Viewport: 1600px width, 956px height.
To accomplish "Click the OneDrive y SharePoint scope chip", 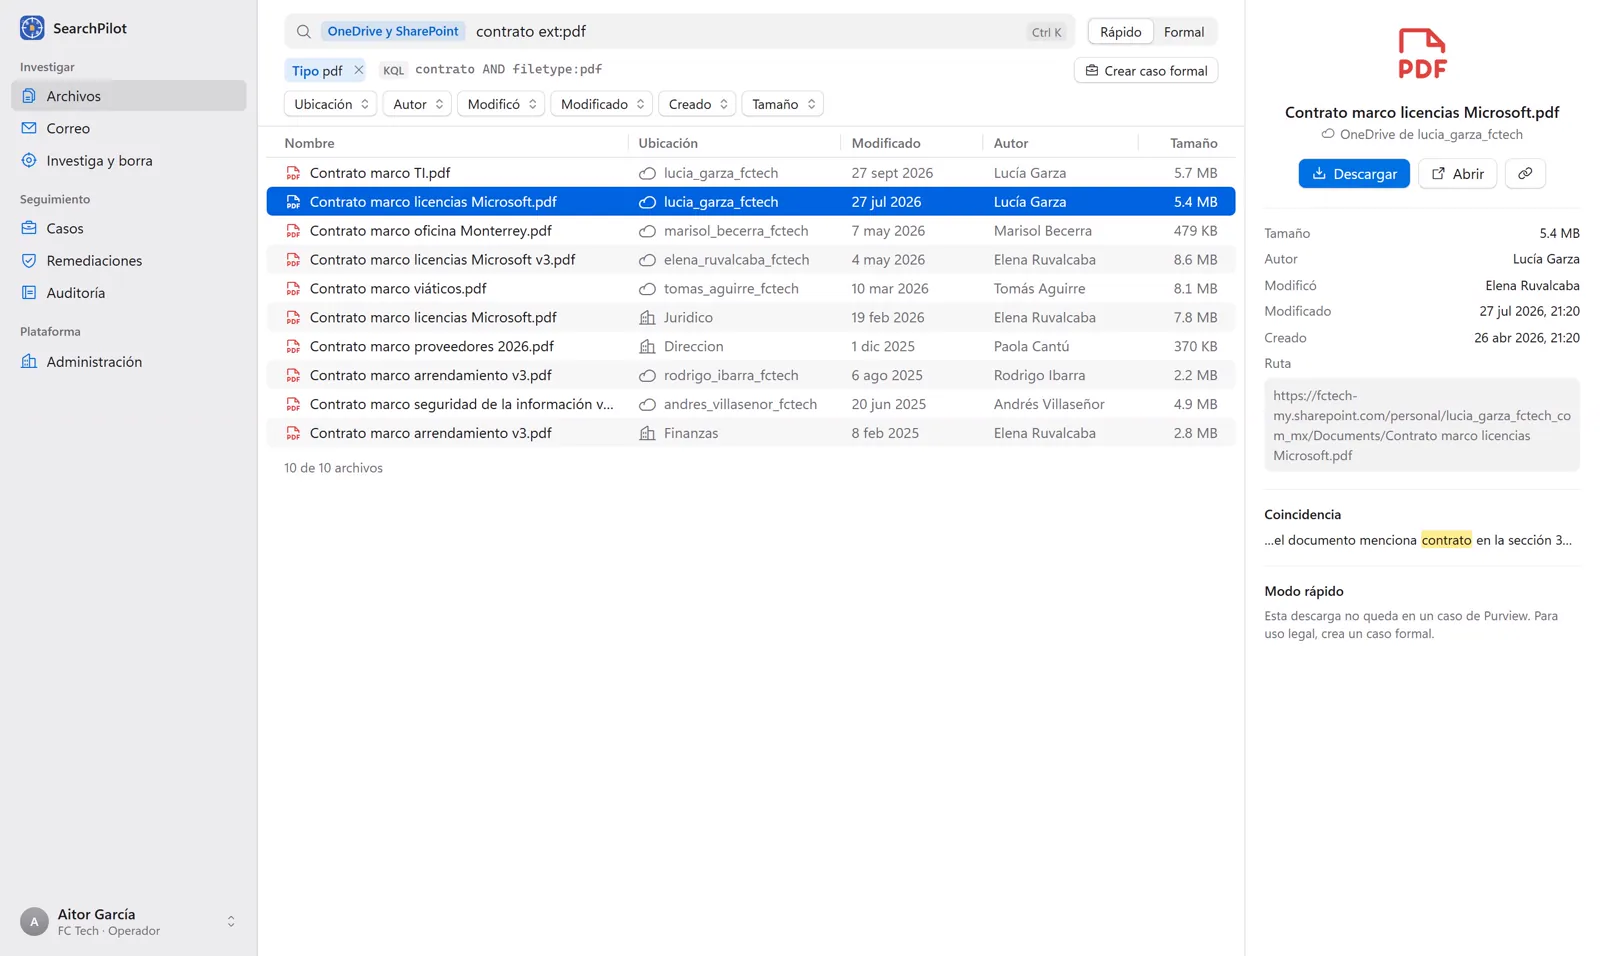I will [x=393, y=32].
